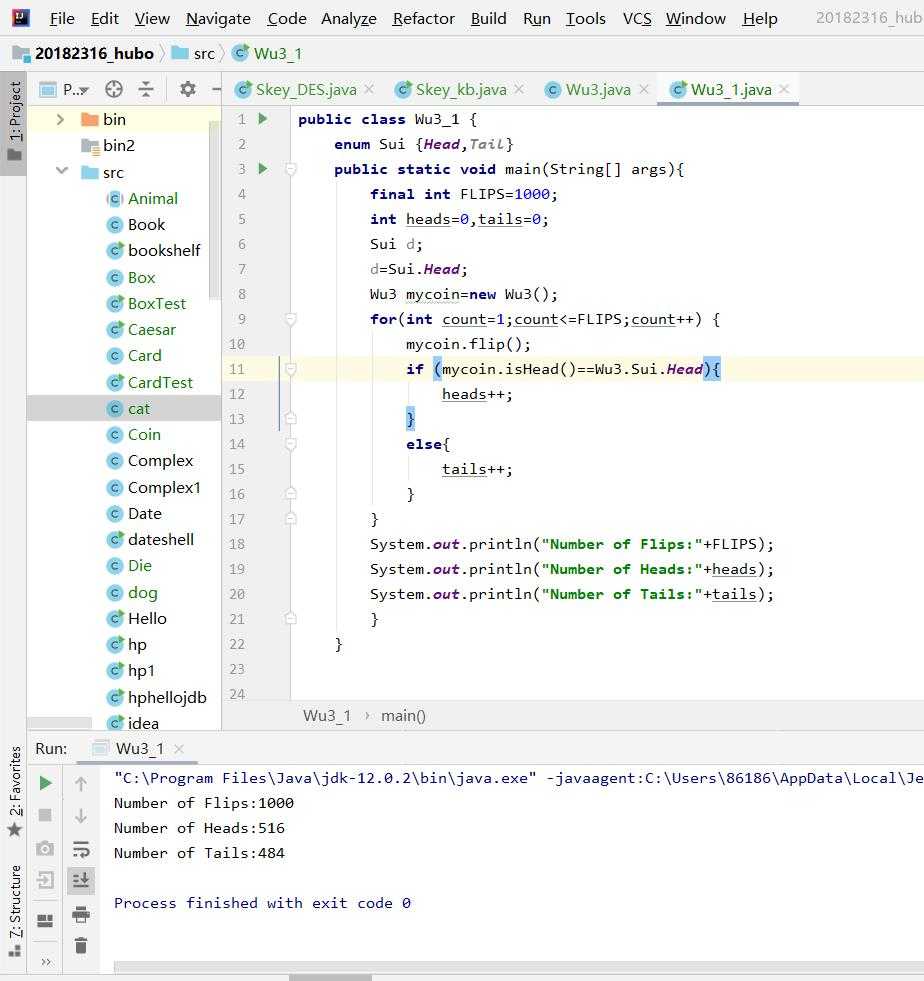Stop the running process
Image resolution: width=924 pixels, height=981 pixels.
[x=45, y=815]
